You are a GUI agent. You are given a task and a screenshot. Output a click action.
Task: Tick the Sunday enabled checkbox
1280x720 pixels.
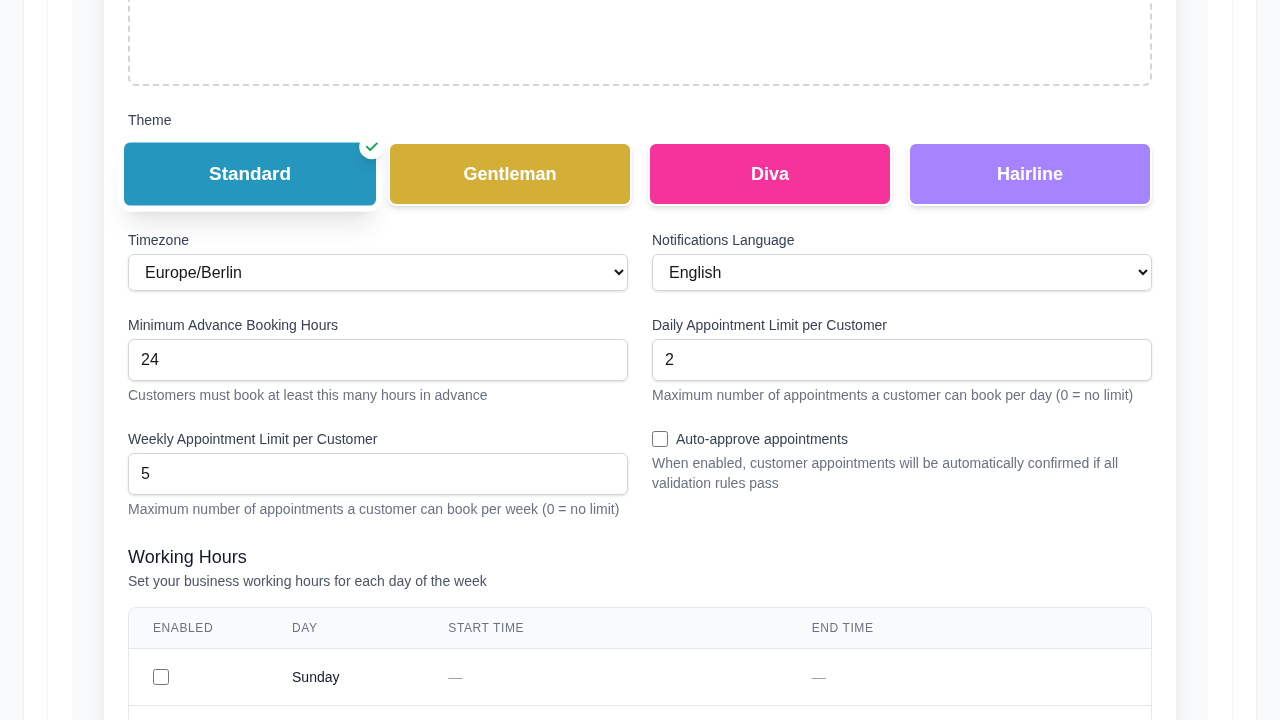pyautogui.click(x=161, y=677)
